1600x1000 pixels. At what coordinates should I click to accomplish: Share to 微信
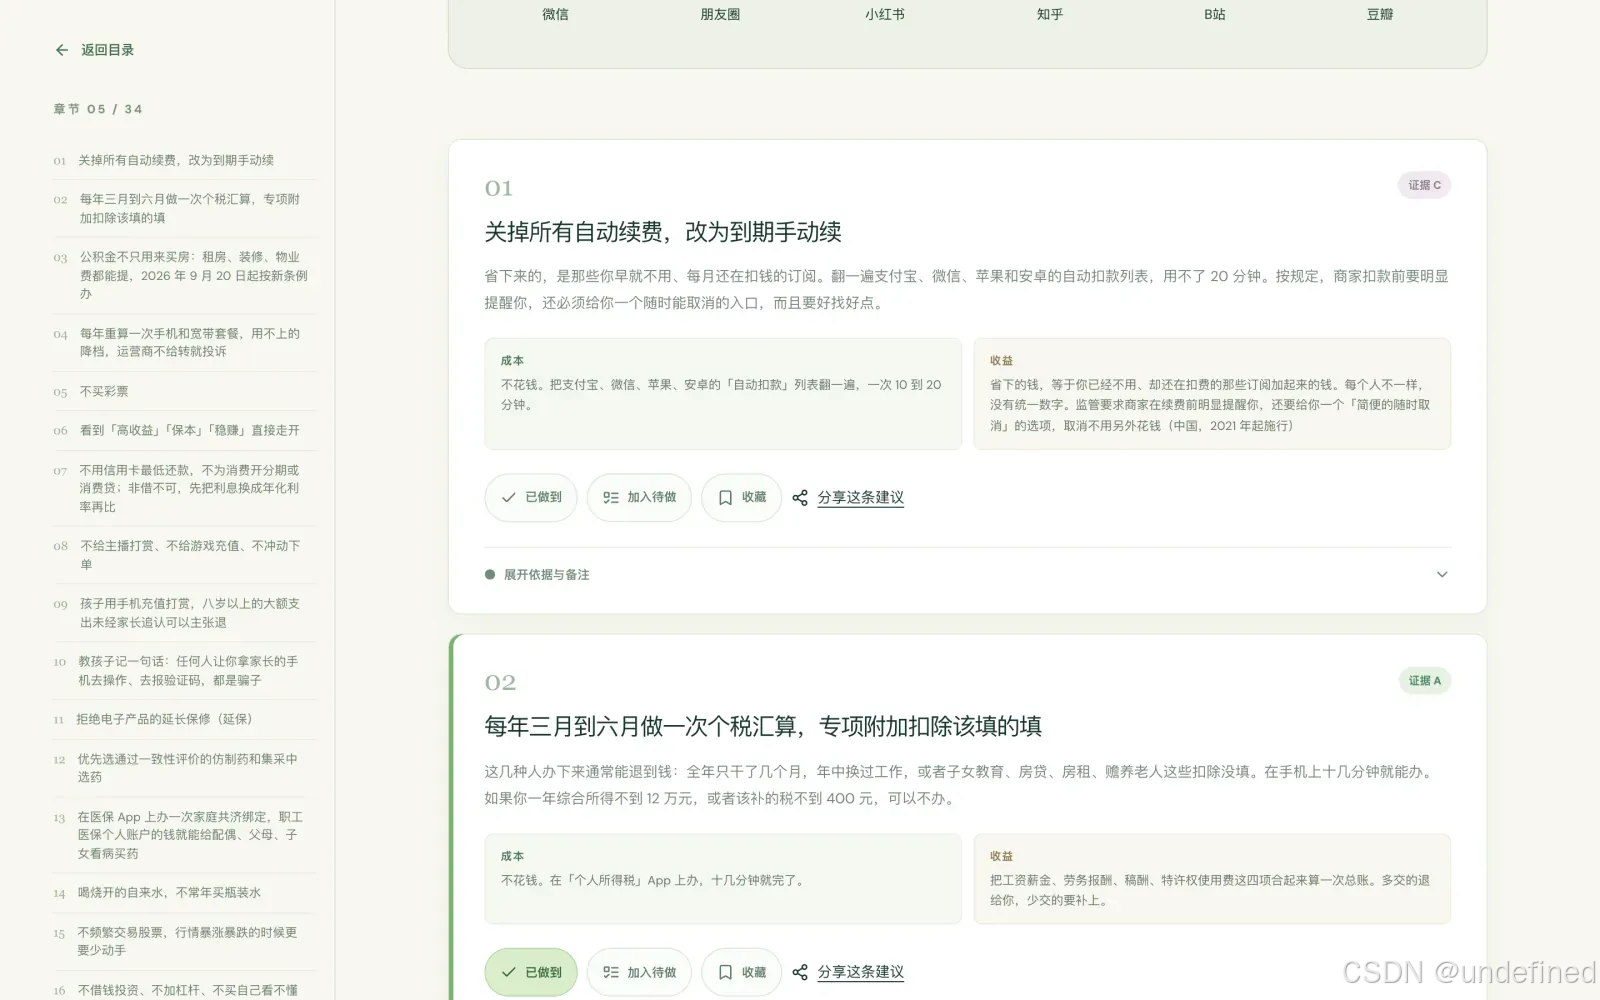[555, 14]
